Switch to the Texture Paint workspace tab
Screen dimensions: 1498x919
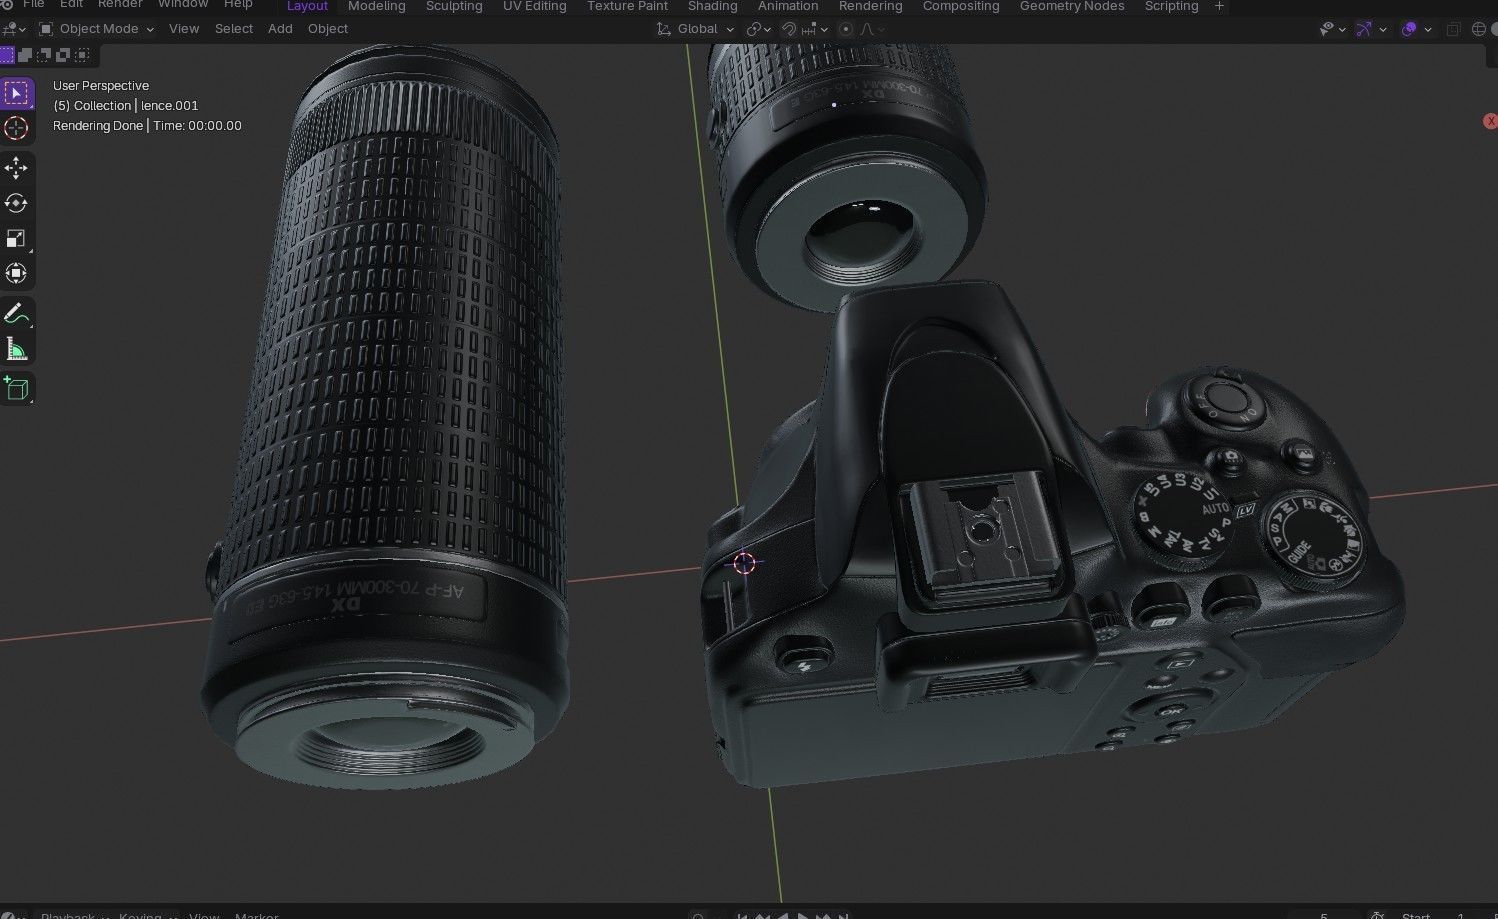pyautogui.click(x=627, y=6)
